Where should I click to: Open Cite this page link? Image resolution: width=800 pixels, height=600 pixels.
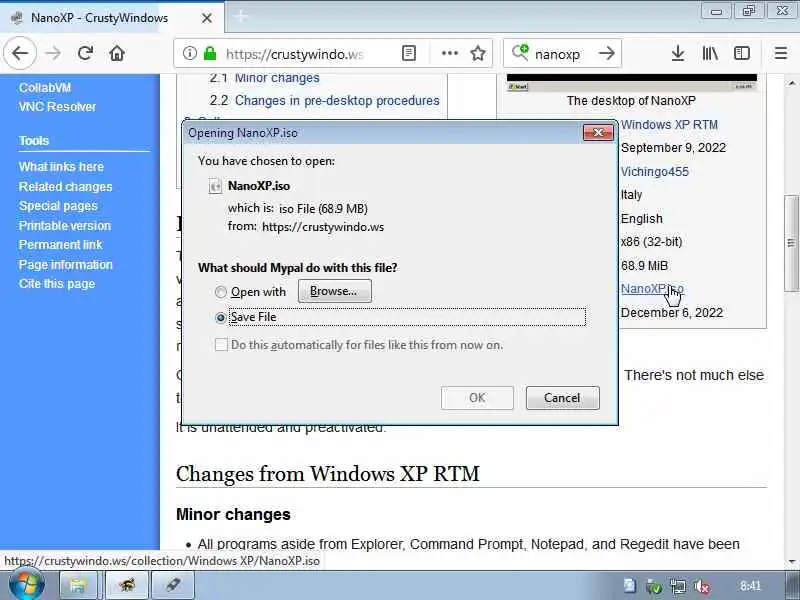pos(57,284)
